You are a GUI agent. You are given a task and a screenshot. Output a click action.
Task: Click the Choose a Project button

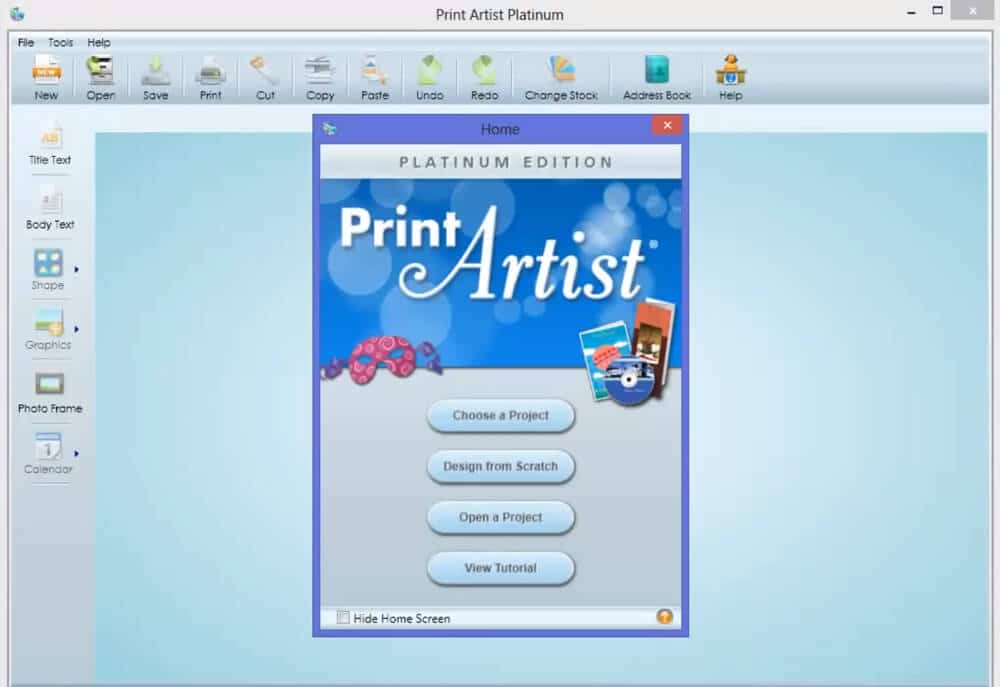501,415
